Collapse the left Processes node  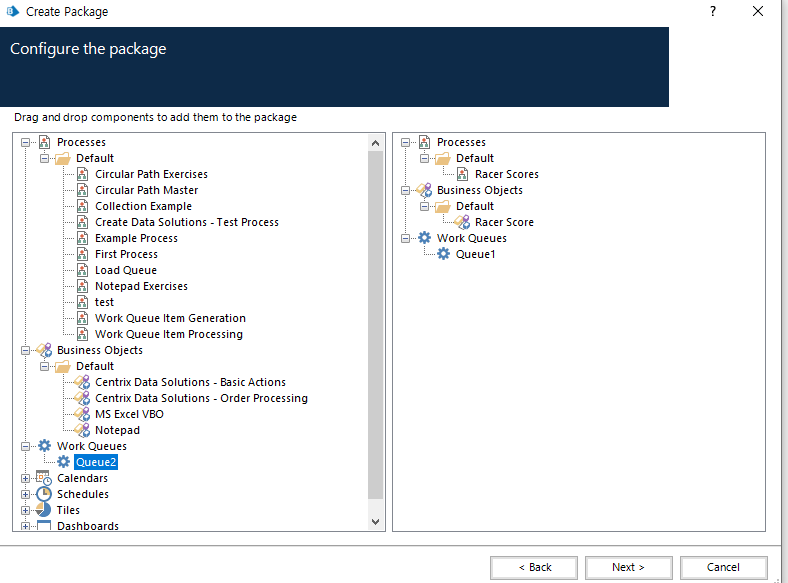coord(25,143)
